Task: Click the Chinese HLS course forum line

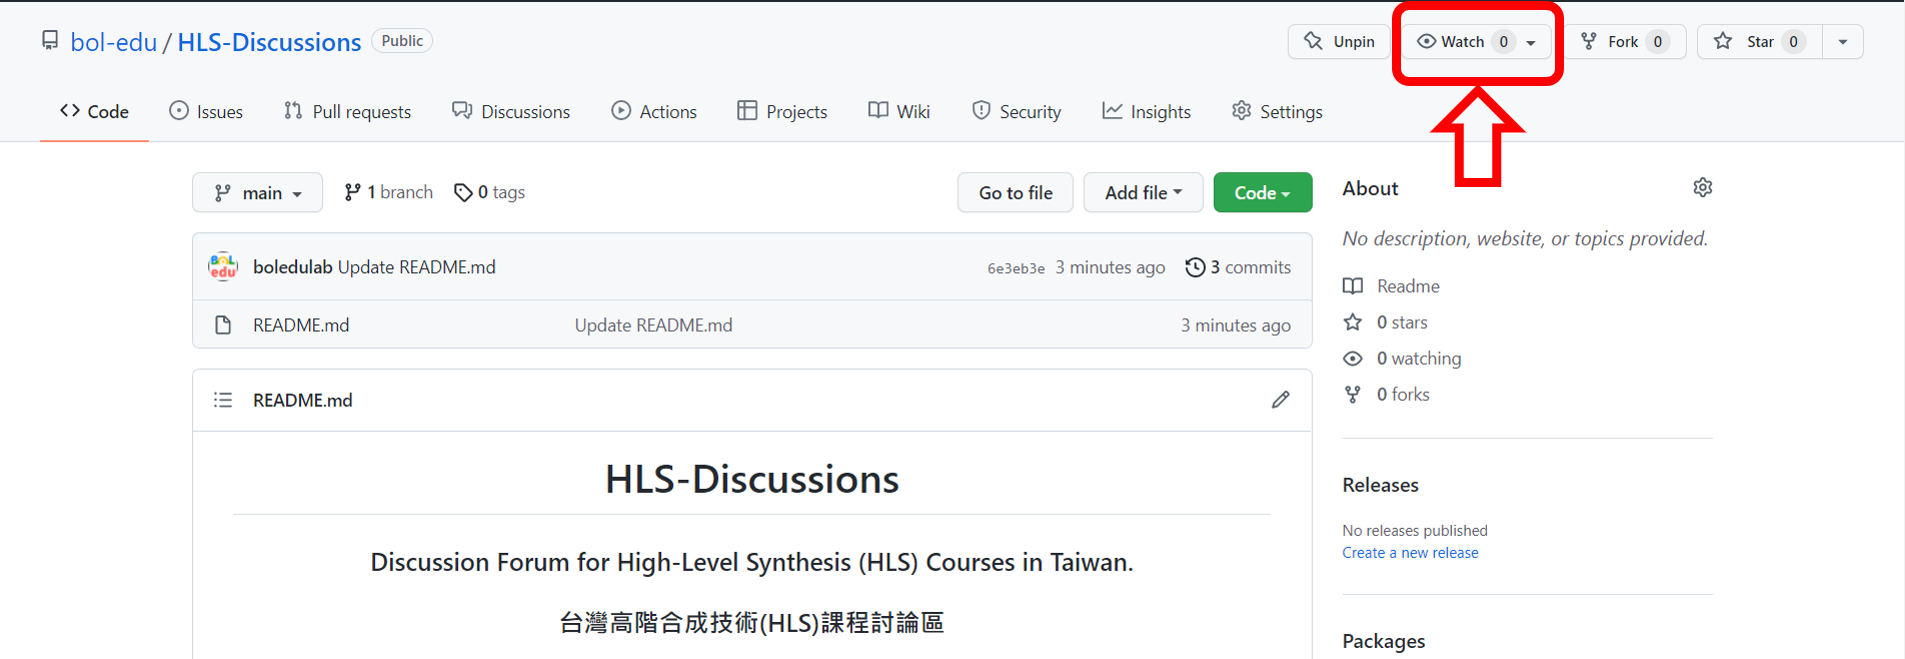Action: 752,623
